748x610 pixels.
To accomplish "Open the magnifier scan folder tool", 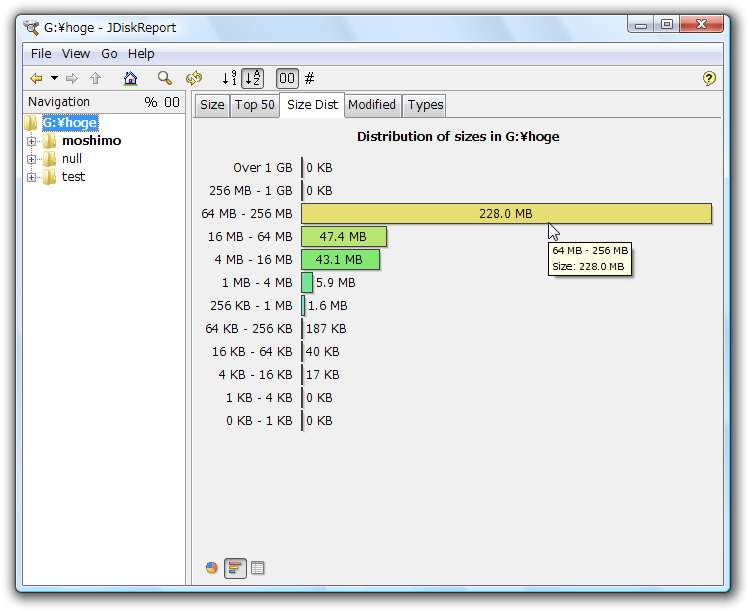I will tap(165, 78).
